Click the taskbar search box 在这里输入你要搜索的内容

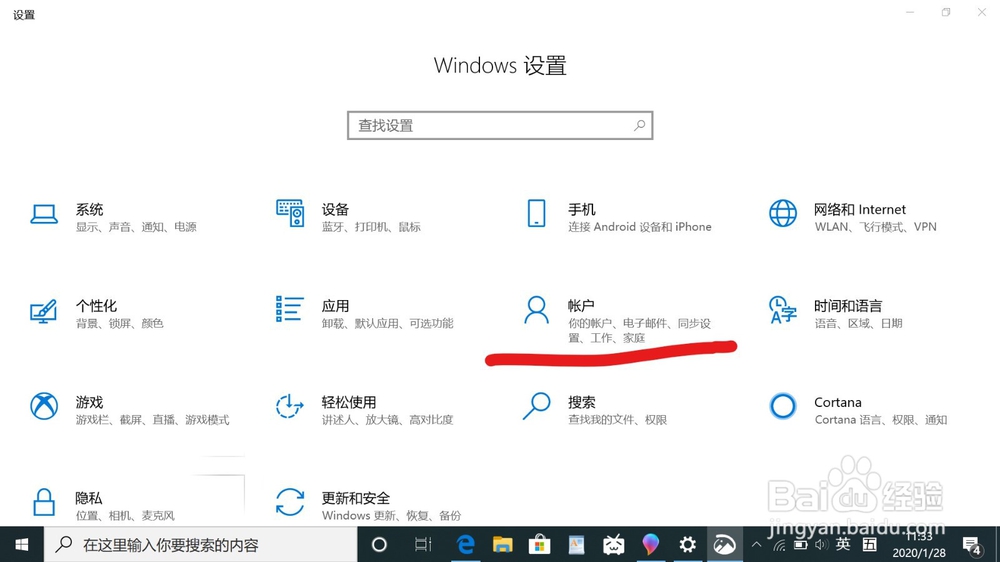[x=201, y=545]
